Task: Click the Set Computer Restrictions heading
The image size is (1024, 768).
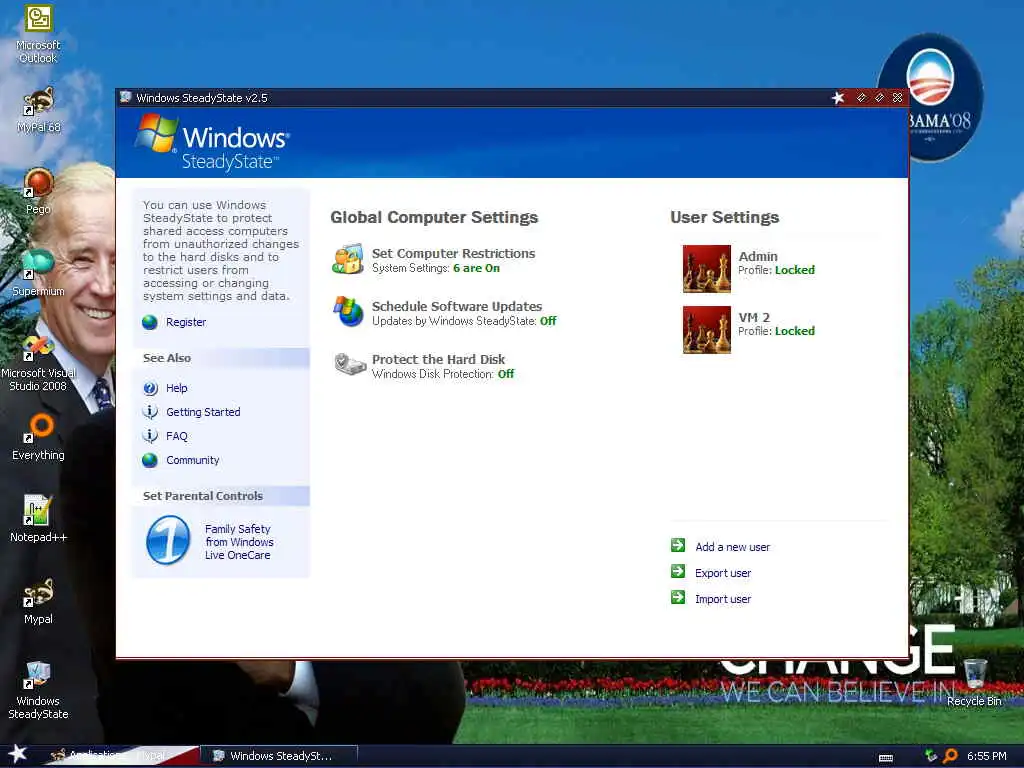Action: click(x=453, y=253)
